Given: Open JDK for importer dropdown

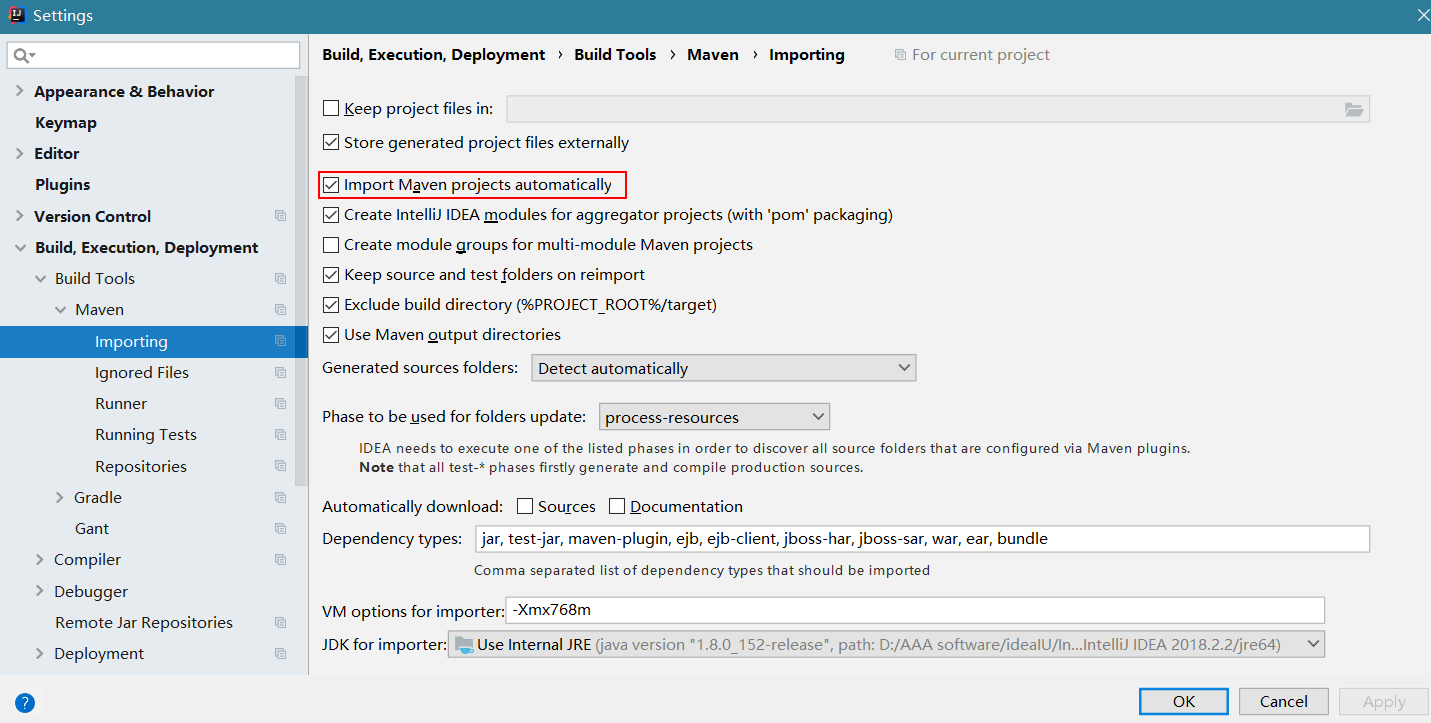Looking at the screenshot, I should pyautogui.click(x=887, y=644).
